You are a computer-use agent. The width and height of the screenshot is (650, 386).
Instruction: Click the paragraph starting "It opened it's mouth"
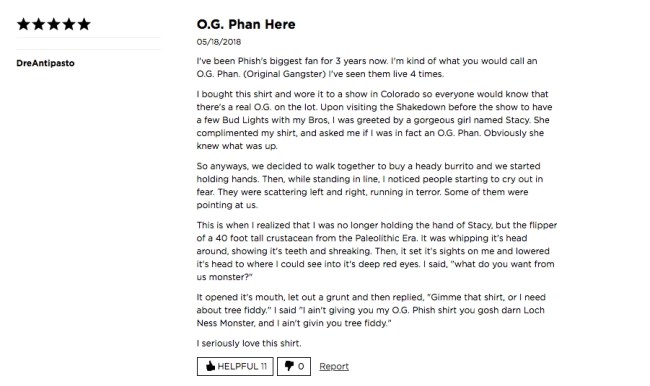click(371, 310)
